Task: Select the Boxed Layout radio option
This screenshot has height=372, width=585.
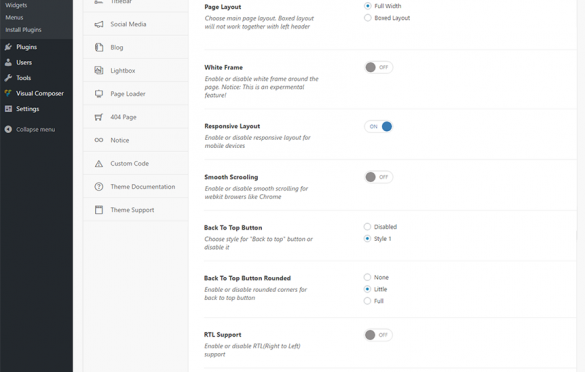Action: pyautogui.click(x=367, y=18)
